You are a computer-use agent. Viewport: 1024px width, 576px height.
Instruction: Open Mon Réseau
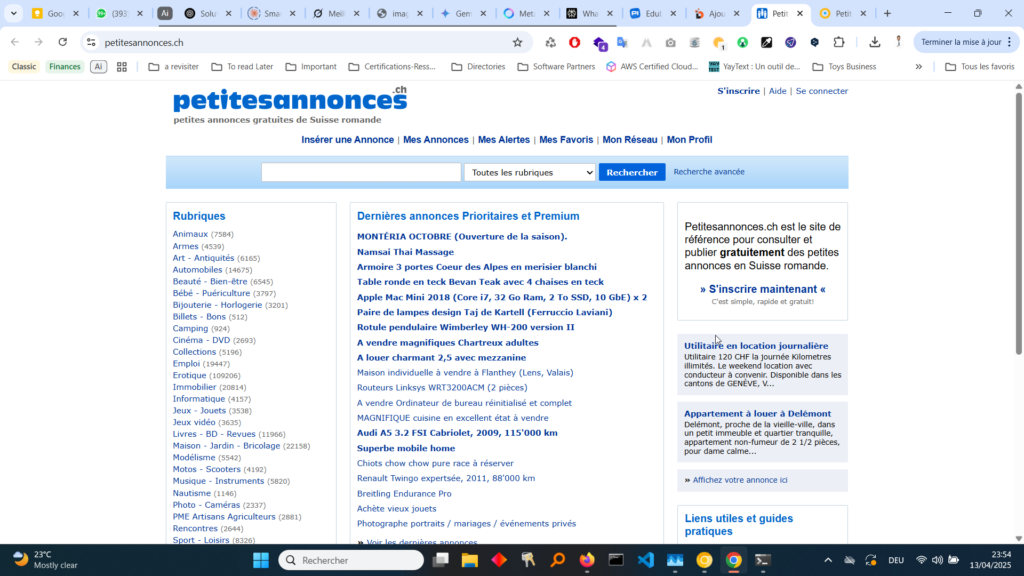(x=630, y=140)
